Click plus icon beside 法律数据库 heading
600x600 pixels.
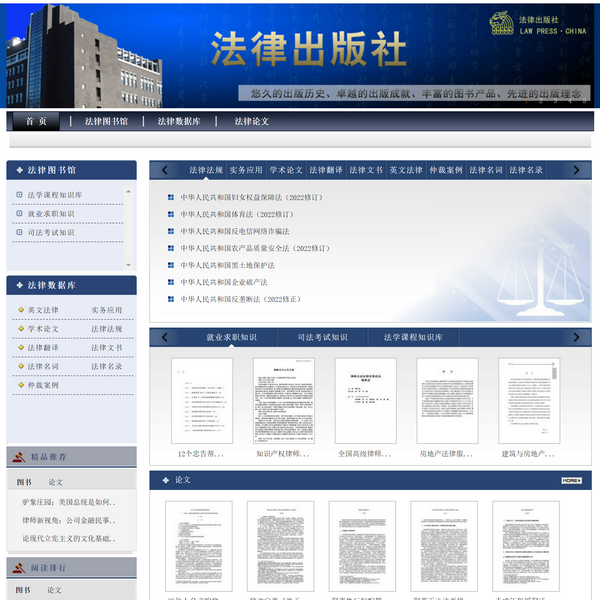17,286
